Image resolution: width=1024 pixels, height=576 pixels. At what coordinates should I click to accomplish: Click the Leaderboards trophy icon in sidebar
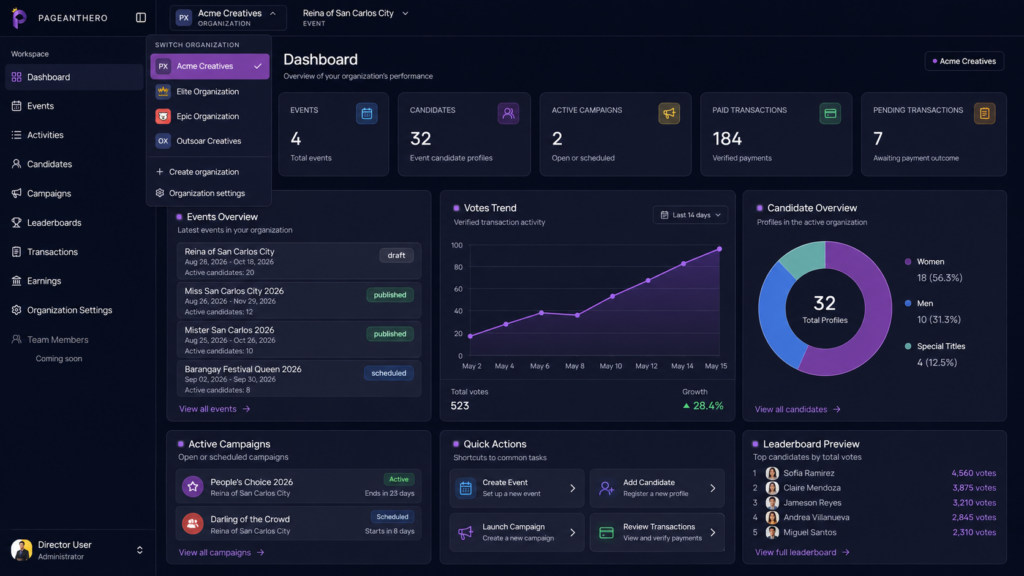click(x=16, y=223)
